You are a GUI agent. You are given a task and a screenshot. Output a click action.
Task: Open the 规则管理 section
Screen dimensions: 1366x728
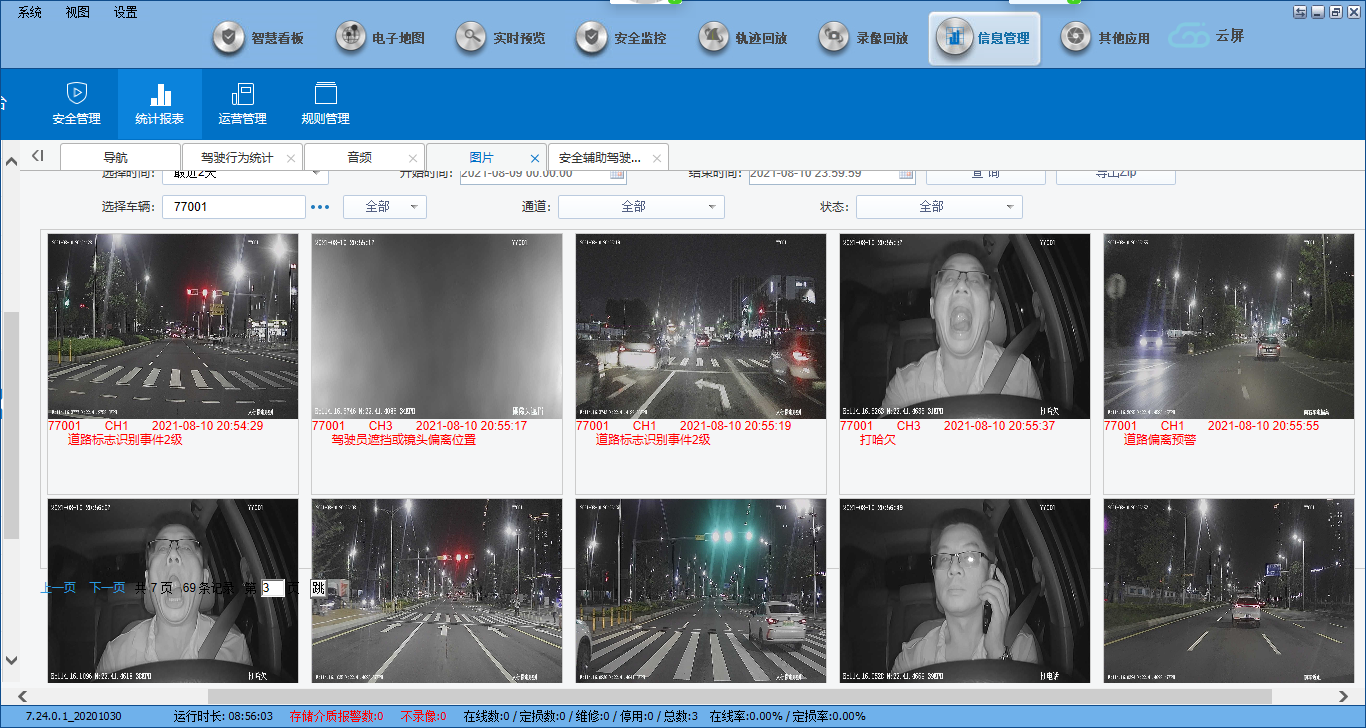click(325, 103)
